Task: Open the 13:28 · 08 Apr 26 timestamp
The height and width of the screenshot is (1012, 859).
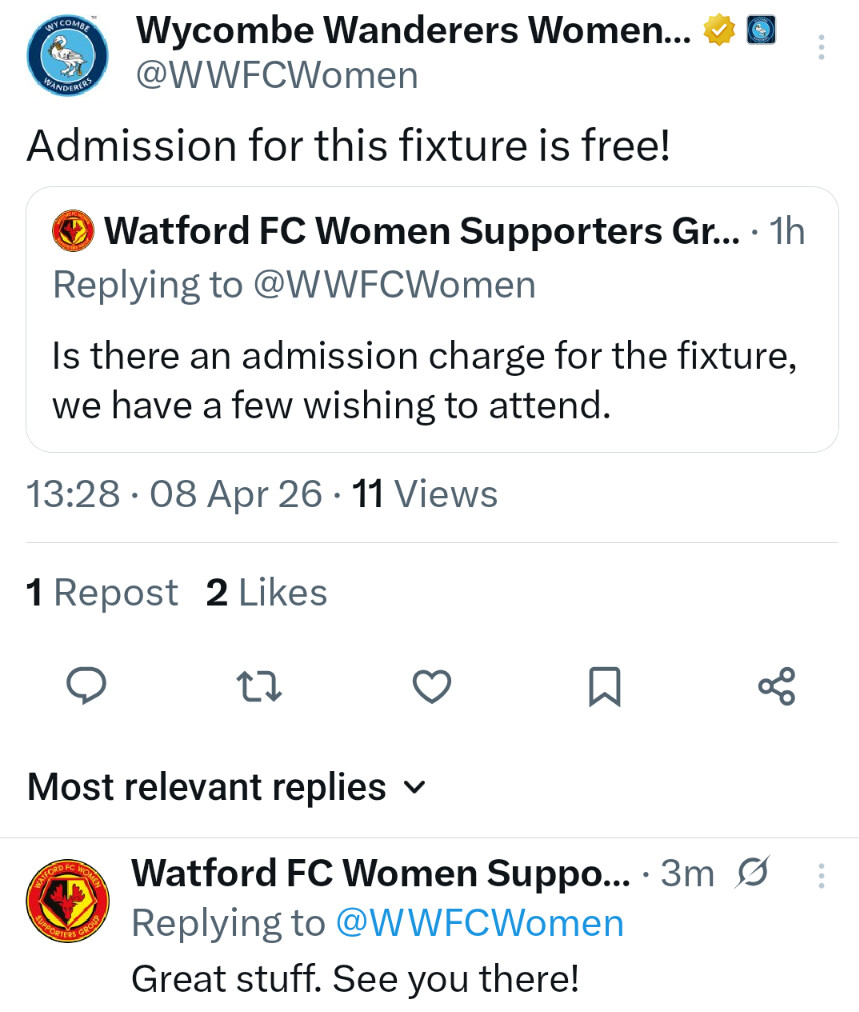Action: pos(175,494)
